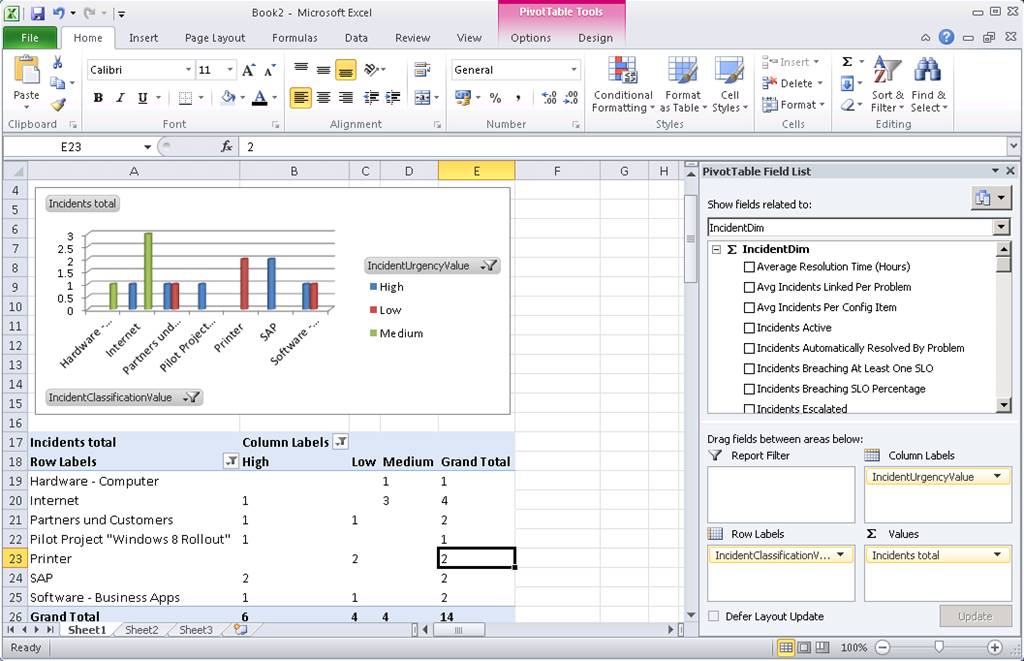The height and width of the screenshot is (661, 1024).
Task: Select the Grand Total cell for SAP
Action: [476, 578]
